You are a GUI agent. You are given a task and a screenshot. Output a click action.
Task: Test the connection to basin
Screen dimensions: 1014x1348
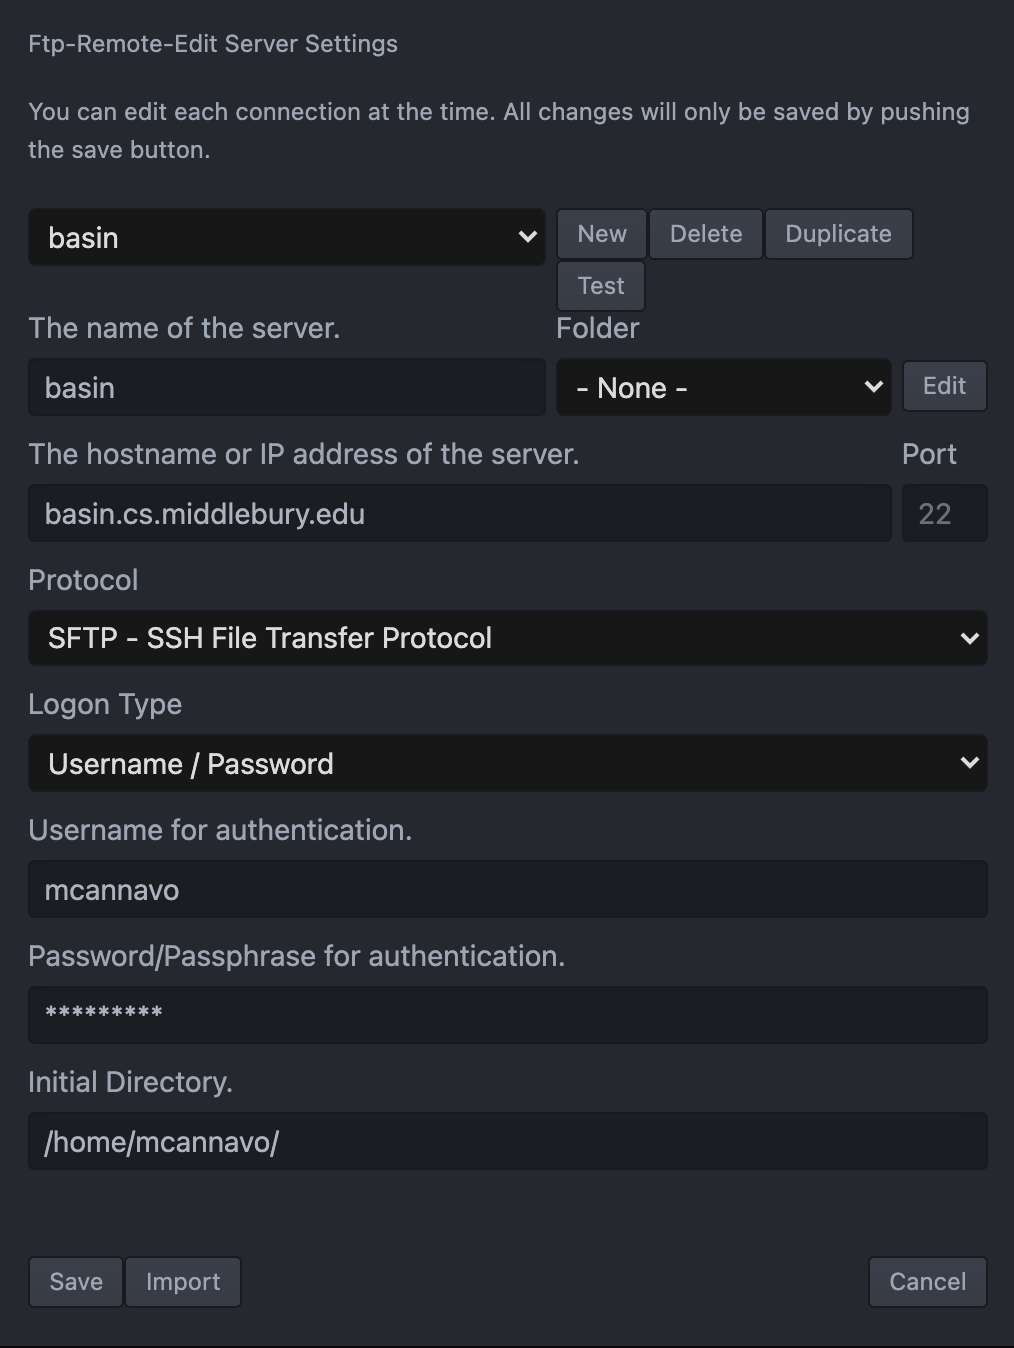click(x=600, y=285)
